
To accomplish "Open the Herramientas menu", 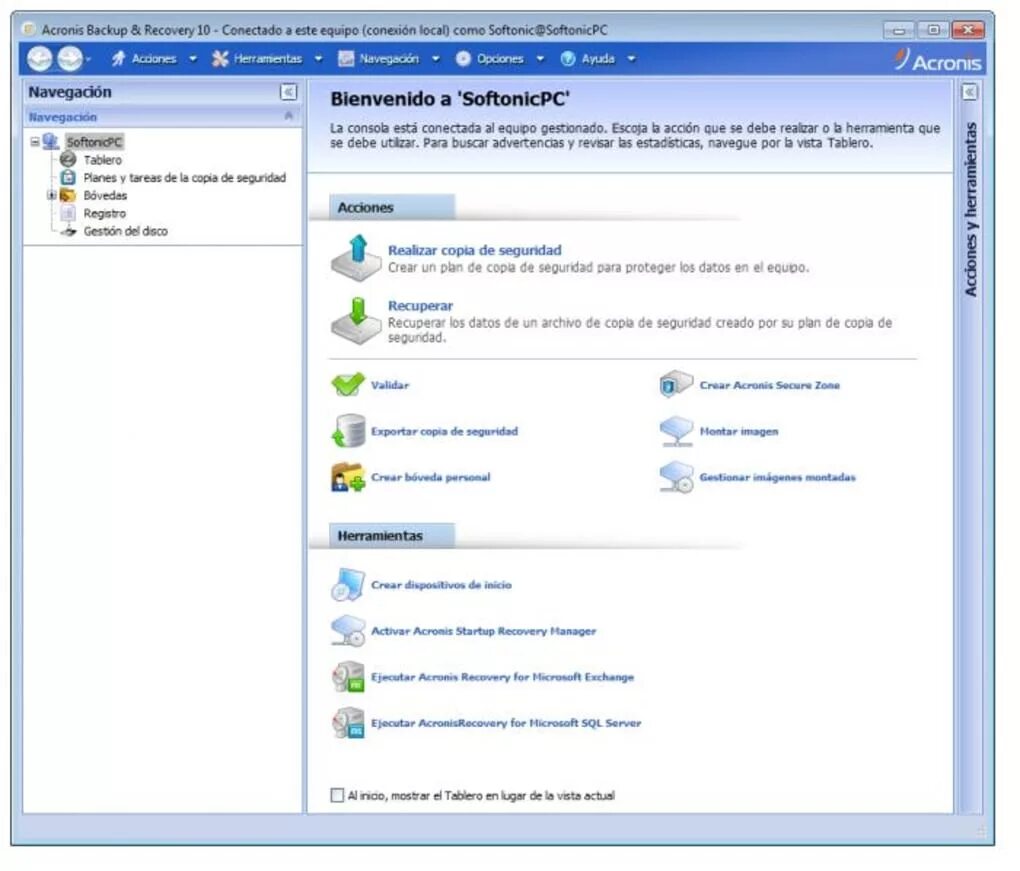I will point(268,59).
